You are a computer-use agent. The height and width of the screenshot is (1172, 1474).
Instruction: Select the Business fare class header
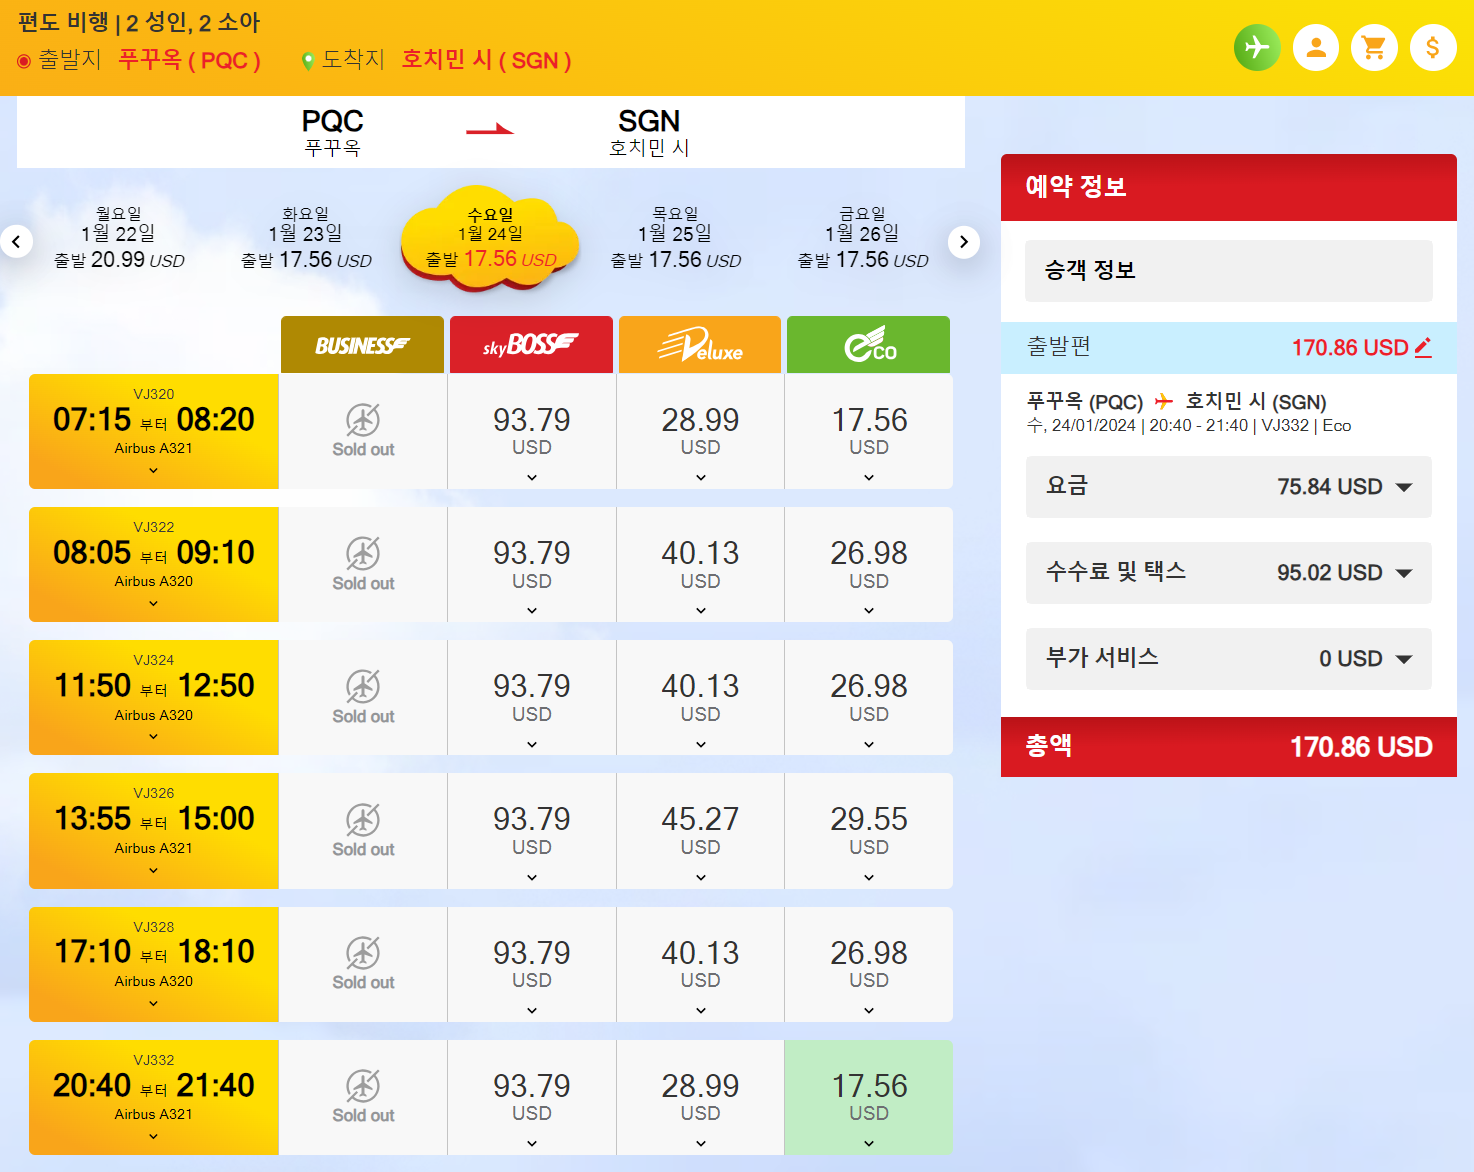362,345
